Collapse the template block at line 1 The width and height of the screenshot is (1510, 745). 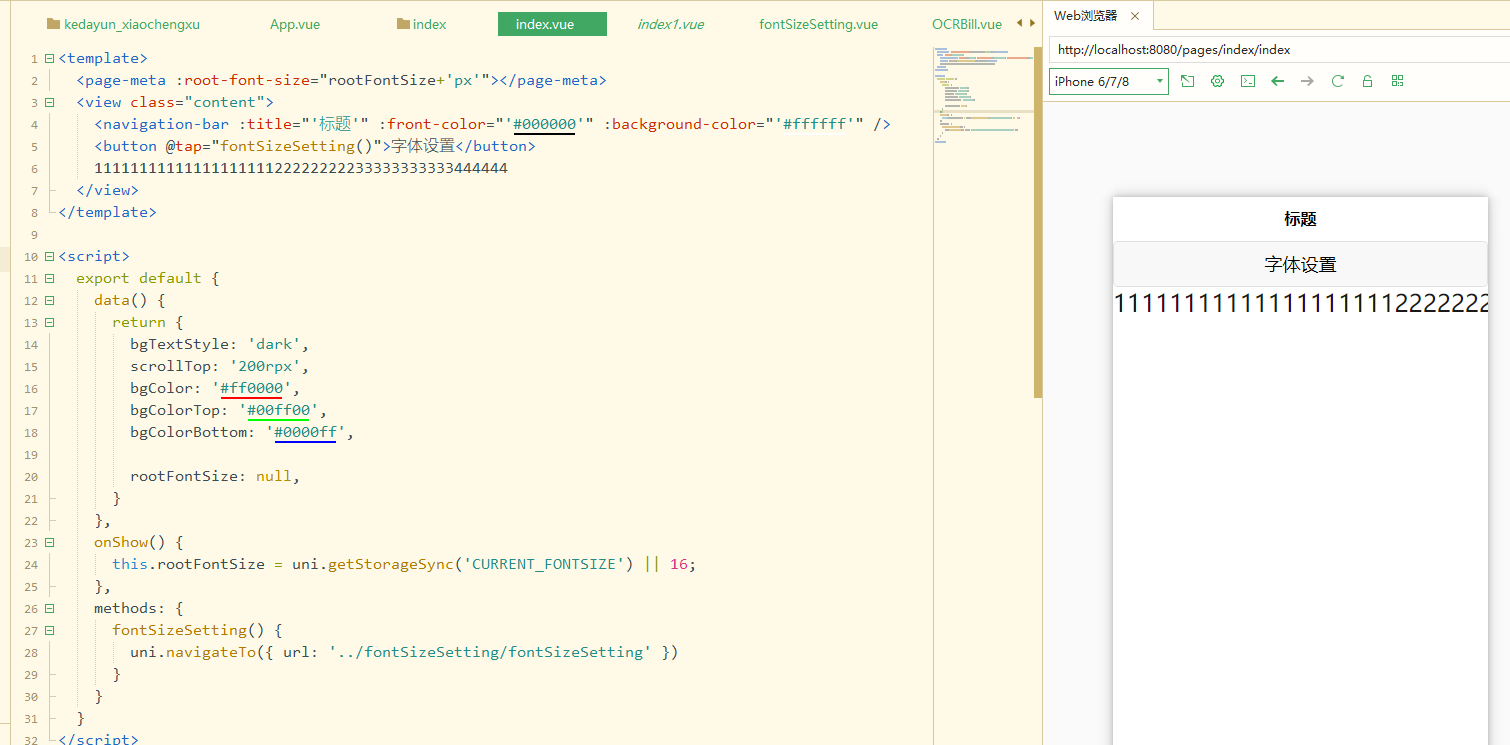pyautogui.click(x=47, y=58)
